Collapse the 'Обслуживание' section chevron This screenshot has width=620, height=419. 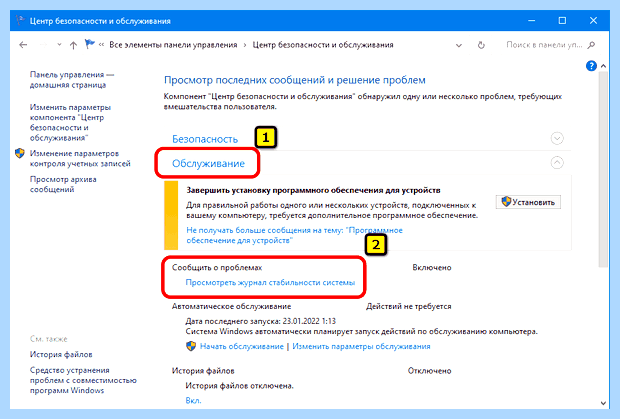[557, 163]
